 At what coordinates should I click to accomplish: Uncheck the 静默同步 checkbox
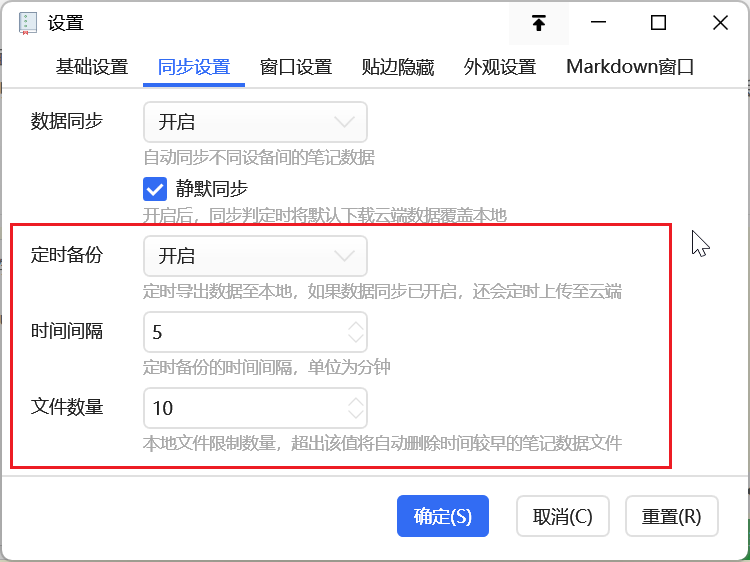pos(155,188)
